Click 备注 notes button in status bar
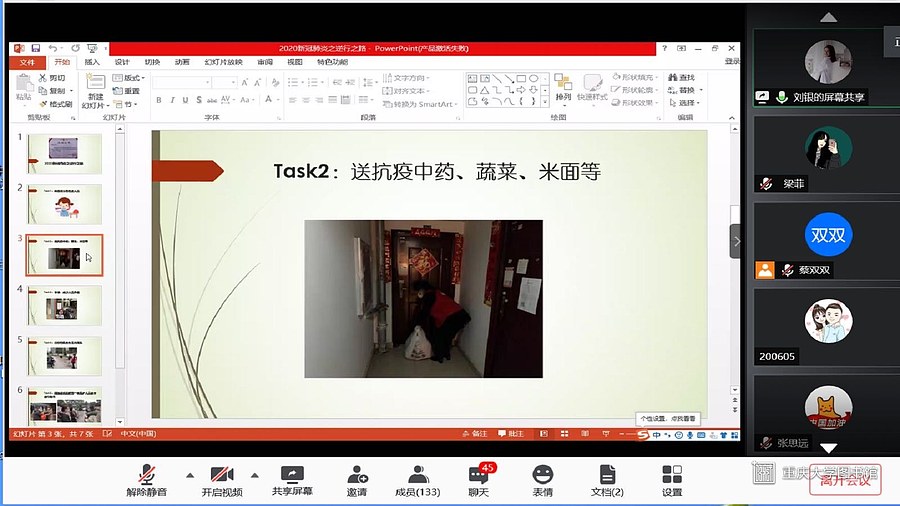The height and width of the screenshot is (506, 900). (476, 434)
